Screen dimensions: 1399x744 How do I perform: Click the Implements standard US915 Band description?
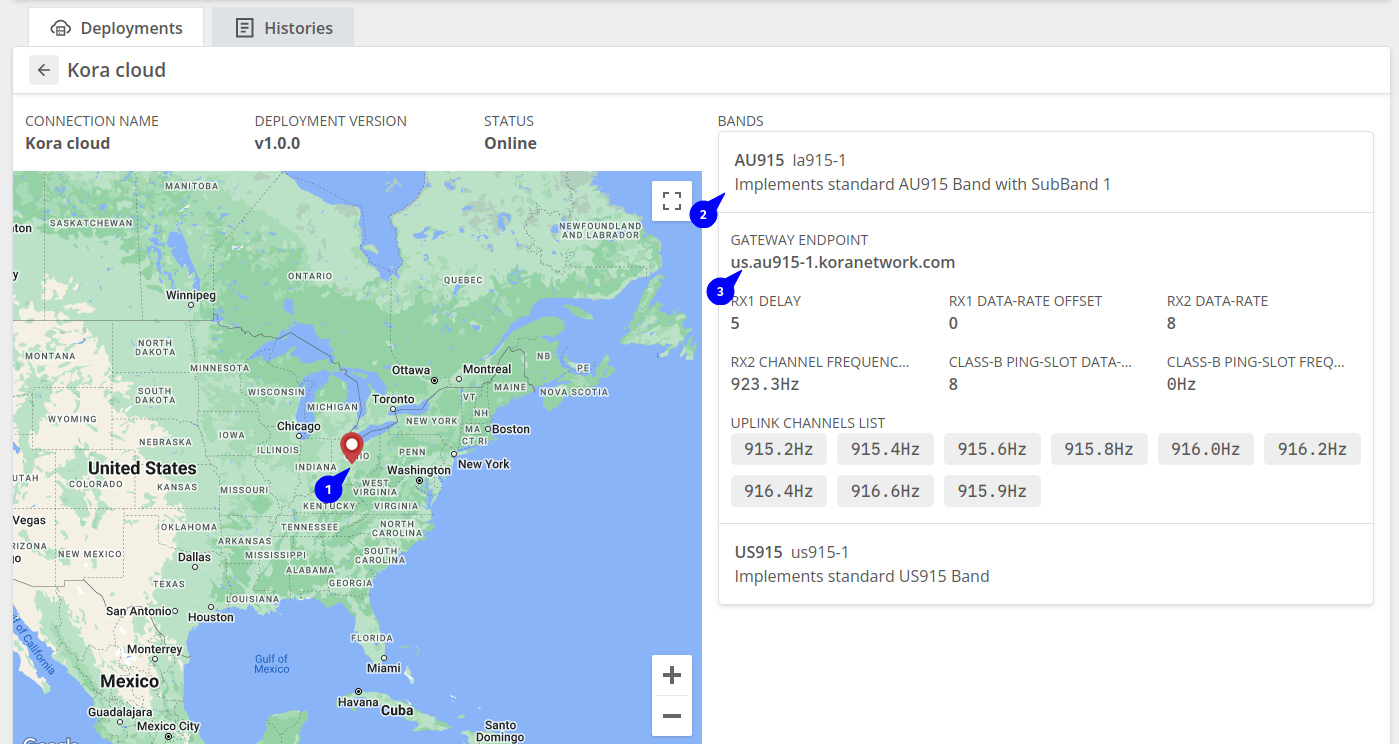[862, 576]
